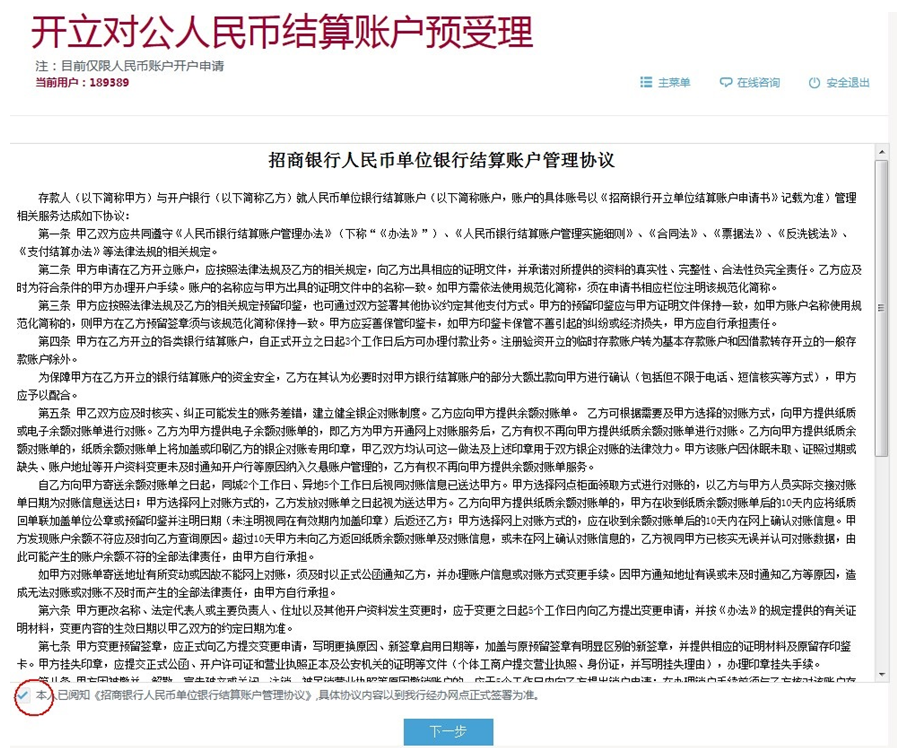Click the agreement scrollbar thumb
Image resolution: width=897 pixels, height=748 pixels.
pos(880,300)
